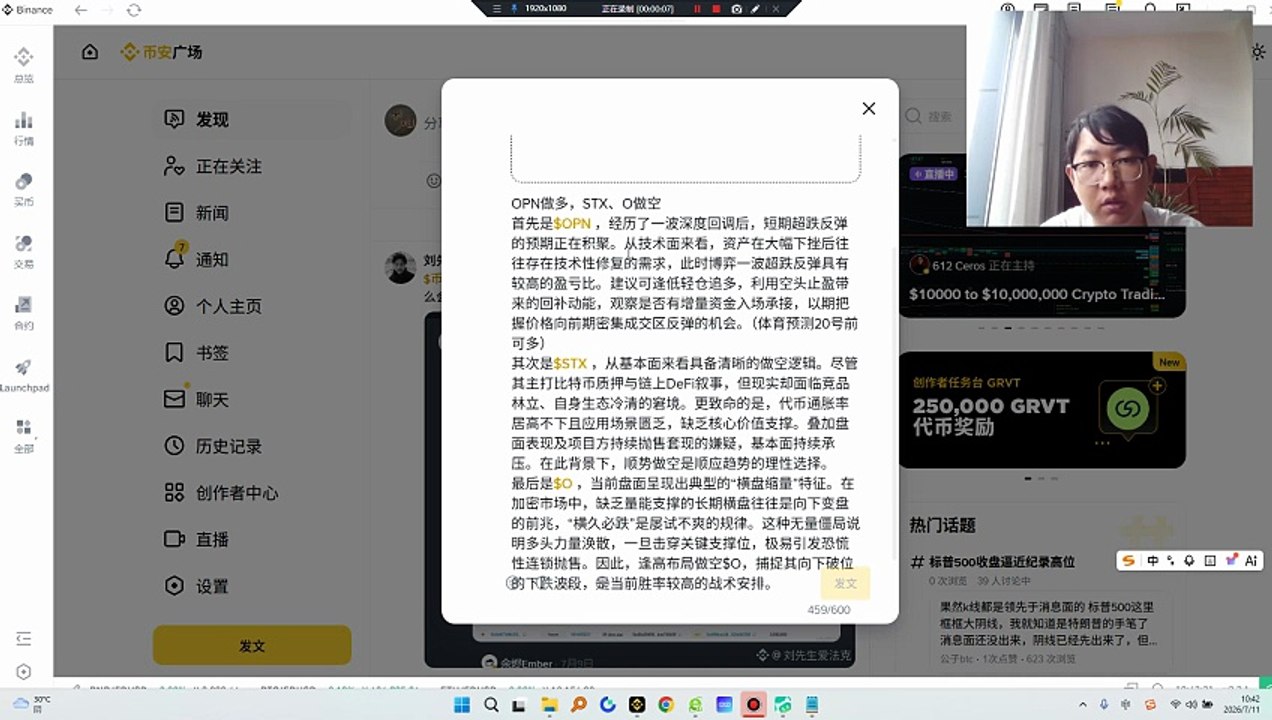
Task: Click the emoji icon beside the post dialog
Action: click(433, 181)
